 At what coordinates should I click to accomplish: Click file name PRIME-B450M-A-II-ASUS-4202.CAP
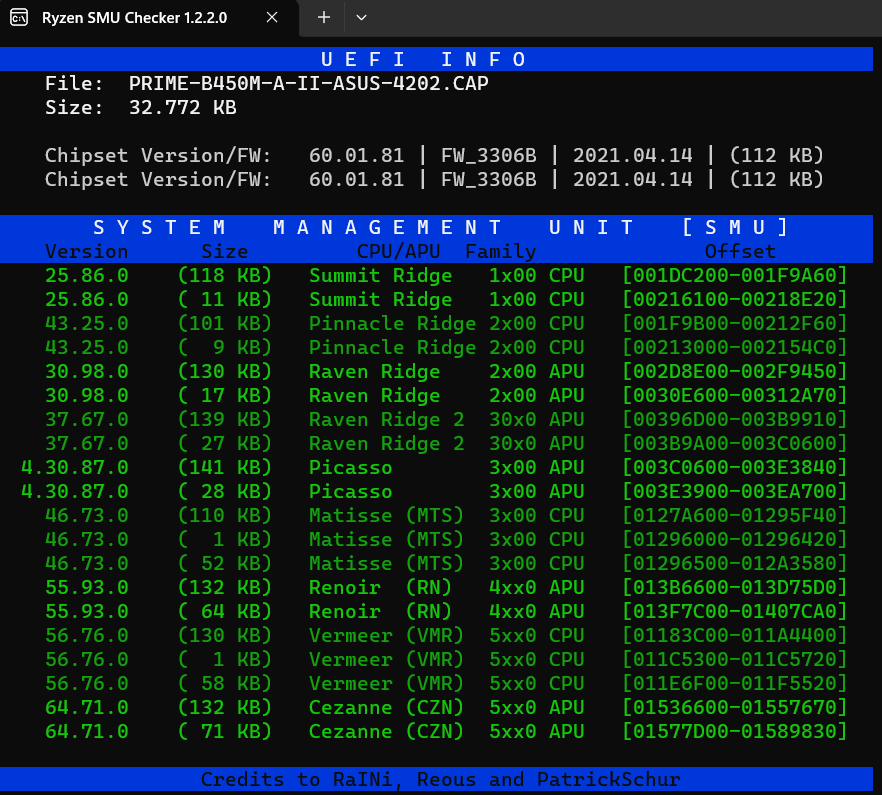click(x=308, y=83)
